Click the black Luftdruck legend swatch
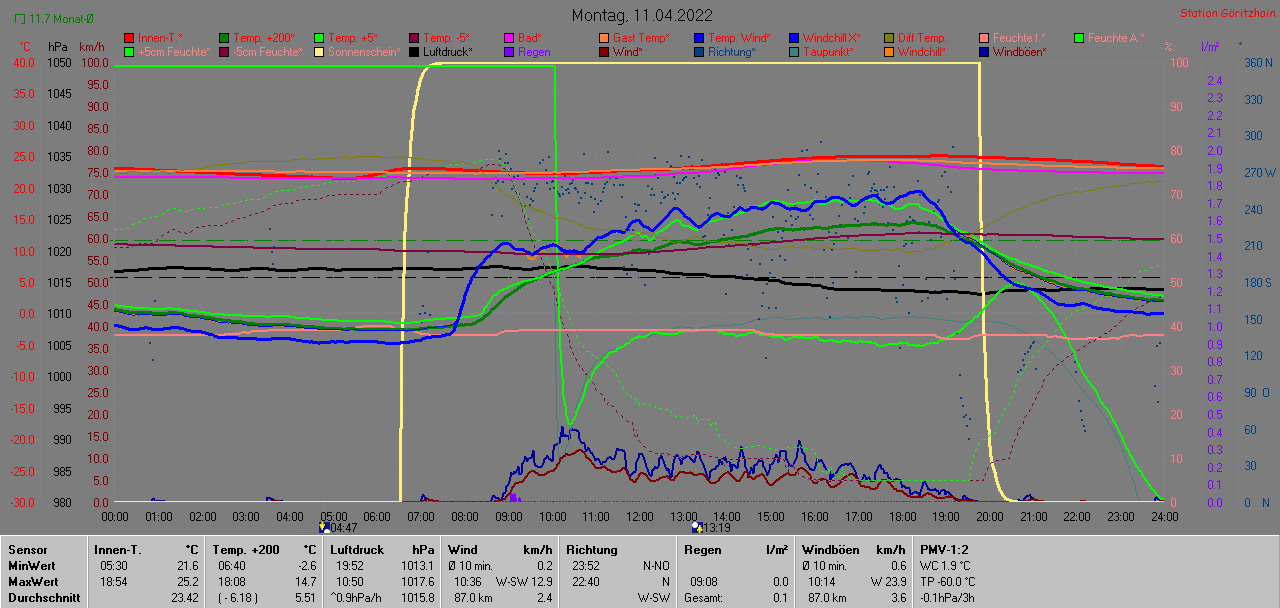This screenshot has height=608, width=1280. [414, 51]
